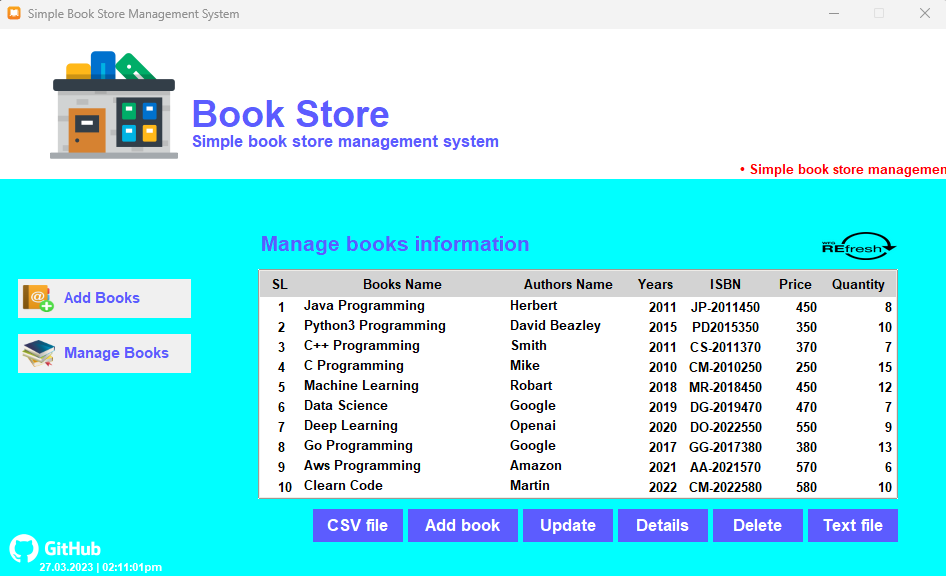Open the GitHub text link
Screen dimensions: 946x576
72,549
